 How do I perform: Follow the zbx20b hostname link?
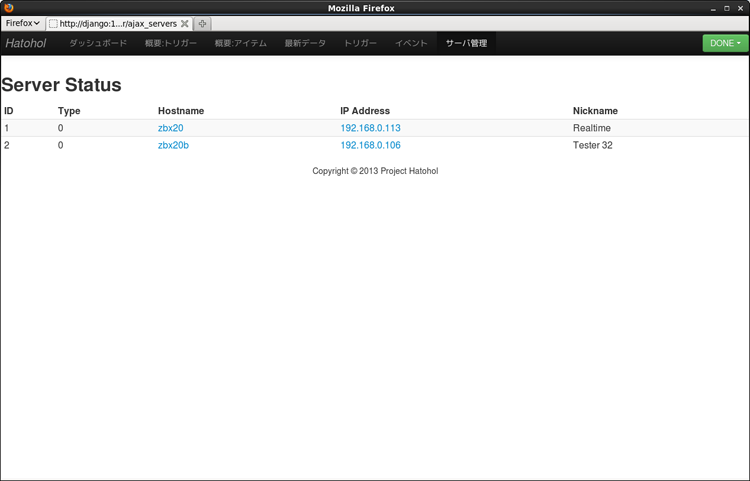pos(173,145)
